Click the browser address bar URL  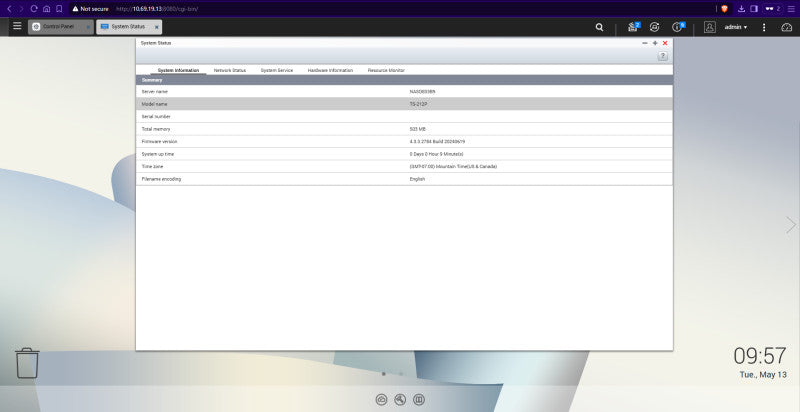pos(157,9)
